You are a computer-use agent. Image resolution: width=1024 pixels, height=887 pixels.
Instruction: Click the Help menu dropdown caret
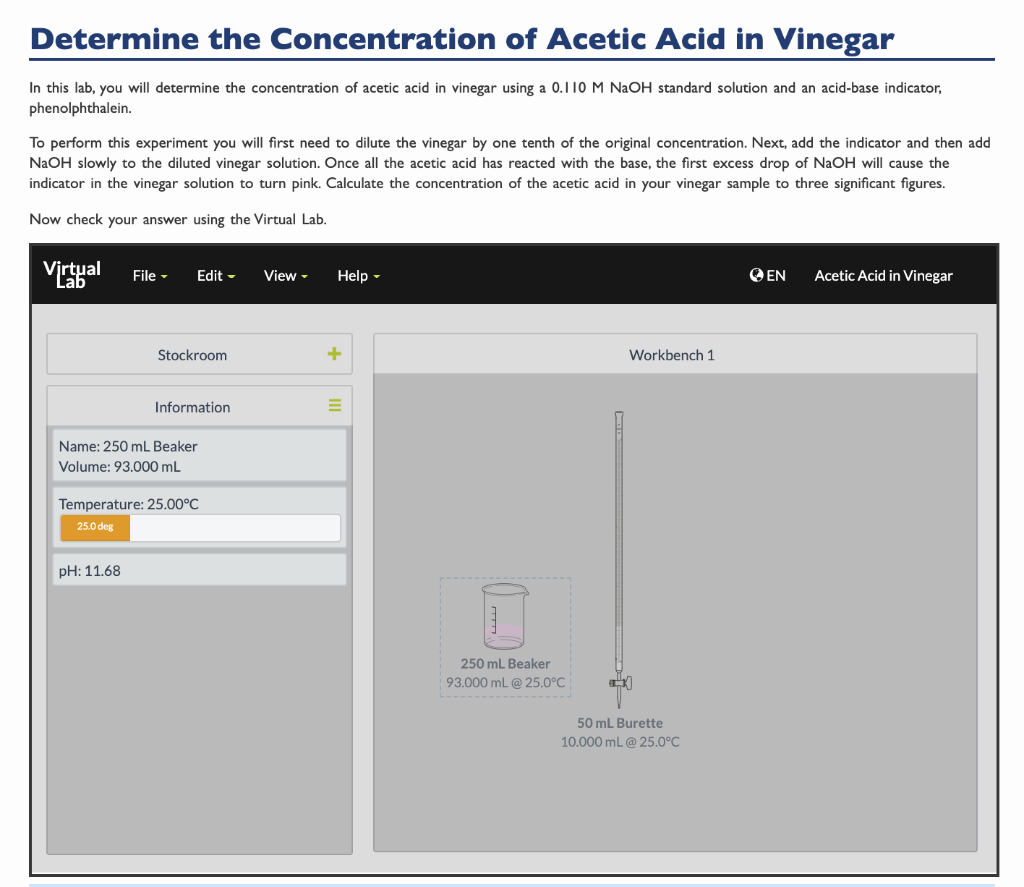pos(376,277)
